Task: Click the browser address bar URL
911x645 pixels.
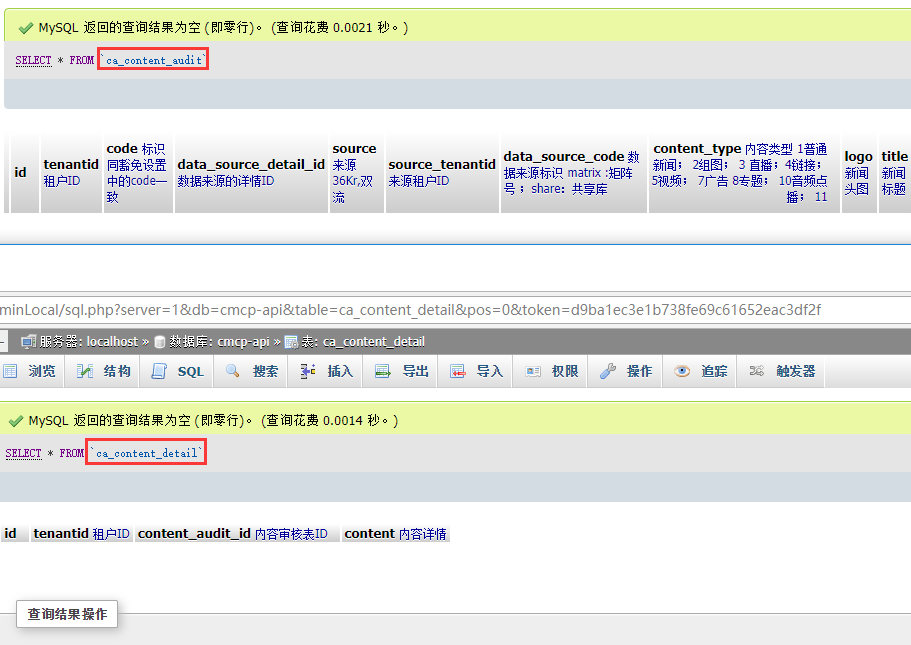Action: [x=410, y=310]
